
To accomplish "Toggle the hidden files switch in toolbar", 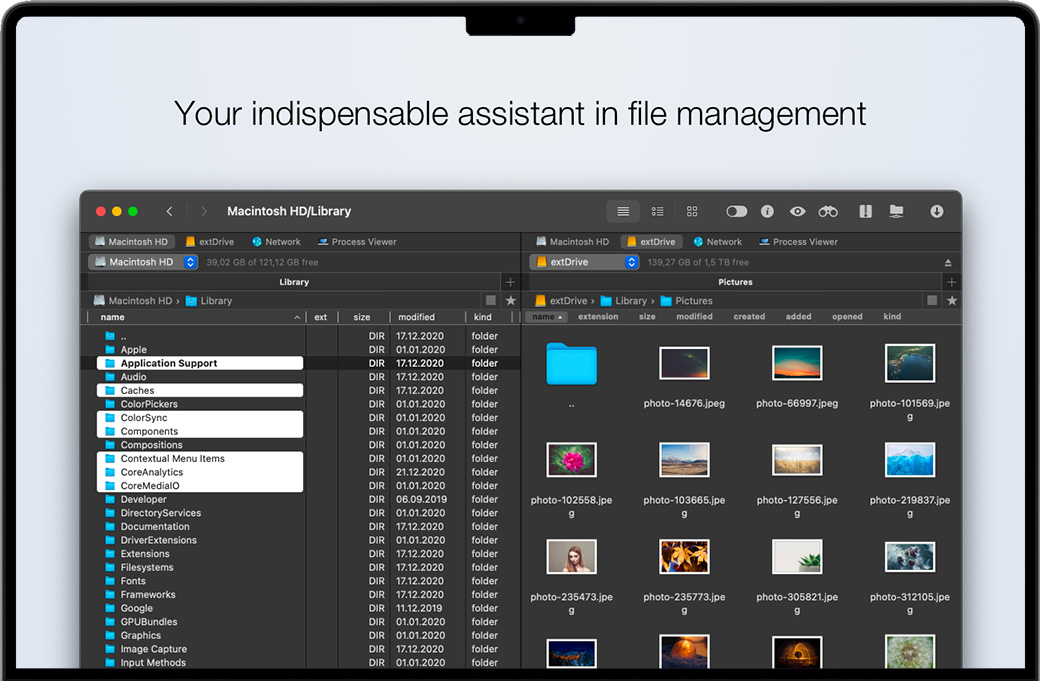I will click(737, 211).
